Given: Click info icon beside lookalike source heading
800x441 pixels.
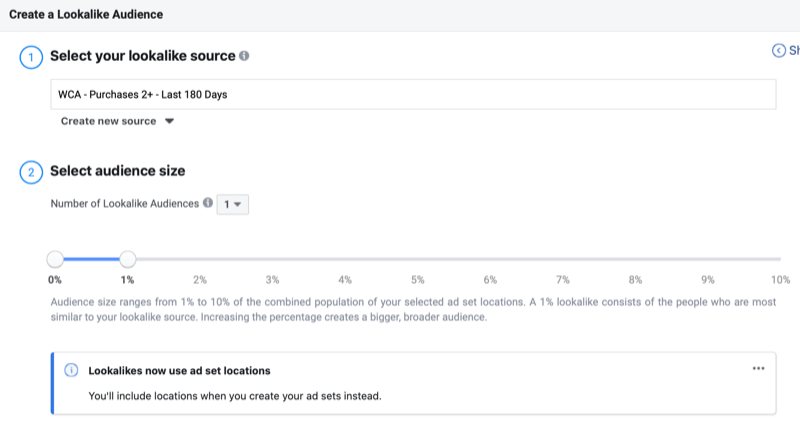Looking at the screenshot, I should [x=244, y=56].
